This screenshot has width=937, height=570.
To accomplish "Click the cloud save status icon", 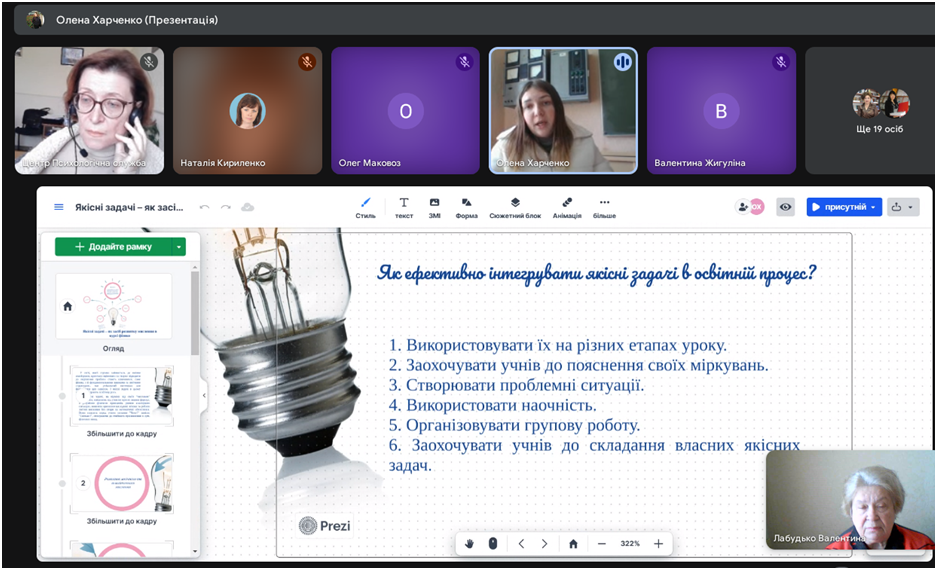I will coord(247,207).
